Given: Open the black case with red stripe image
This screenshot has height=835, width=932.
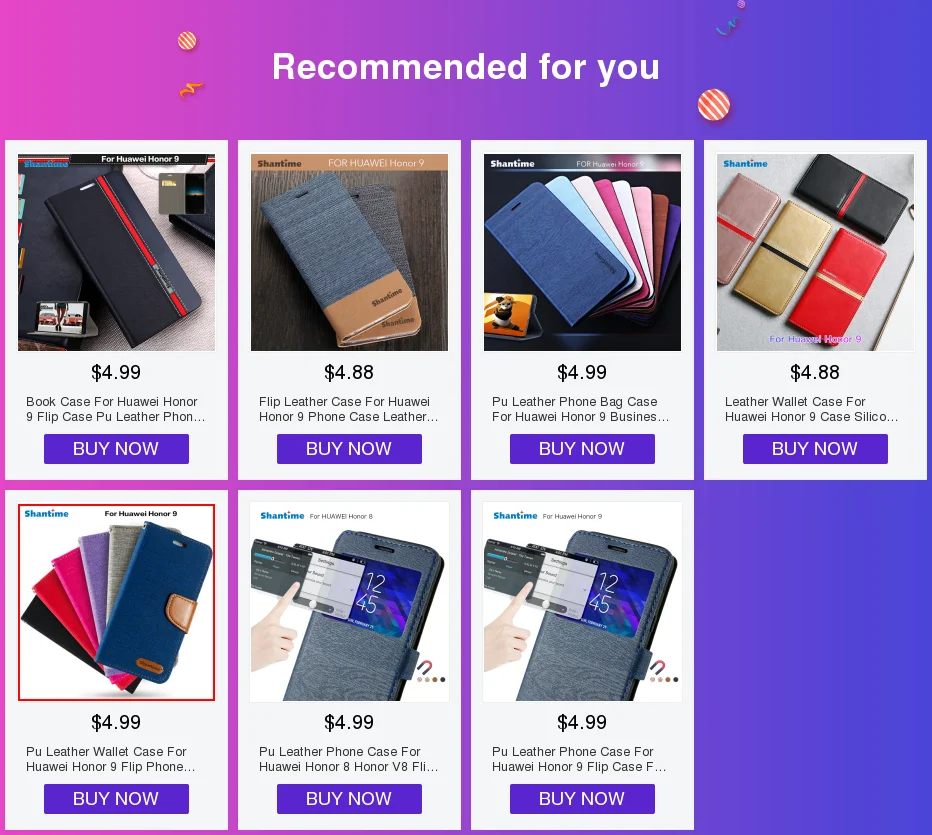Looking at the screenshot, I should 116,253.
